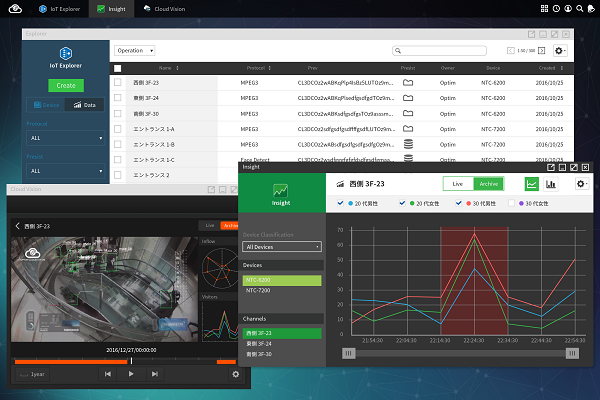Image resolution: width=600 pixels, height=400 pixels.
Task: Tick the select-all checkbox in Explorer header
Action: pyautogui.click(x=118, y=68)
